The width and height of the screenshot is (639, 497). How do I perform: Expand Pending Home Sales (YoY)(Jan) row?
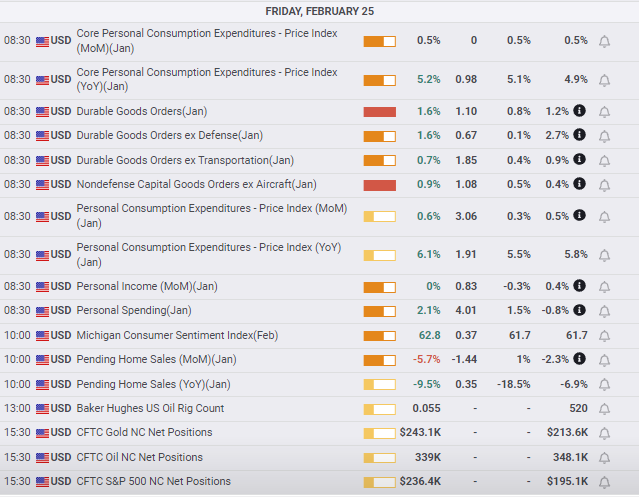[320, 385]
